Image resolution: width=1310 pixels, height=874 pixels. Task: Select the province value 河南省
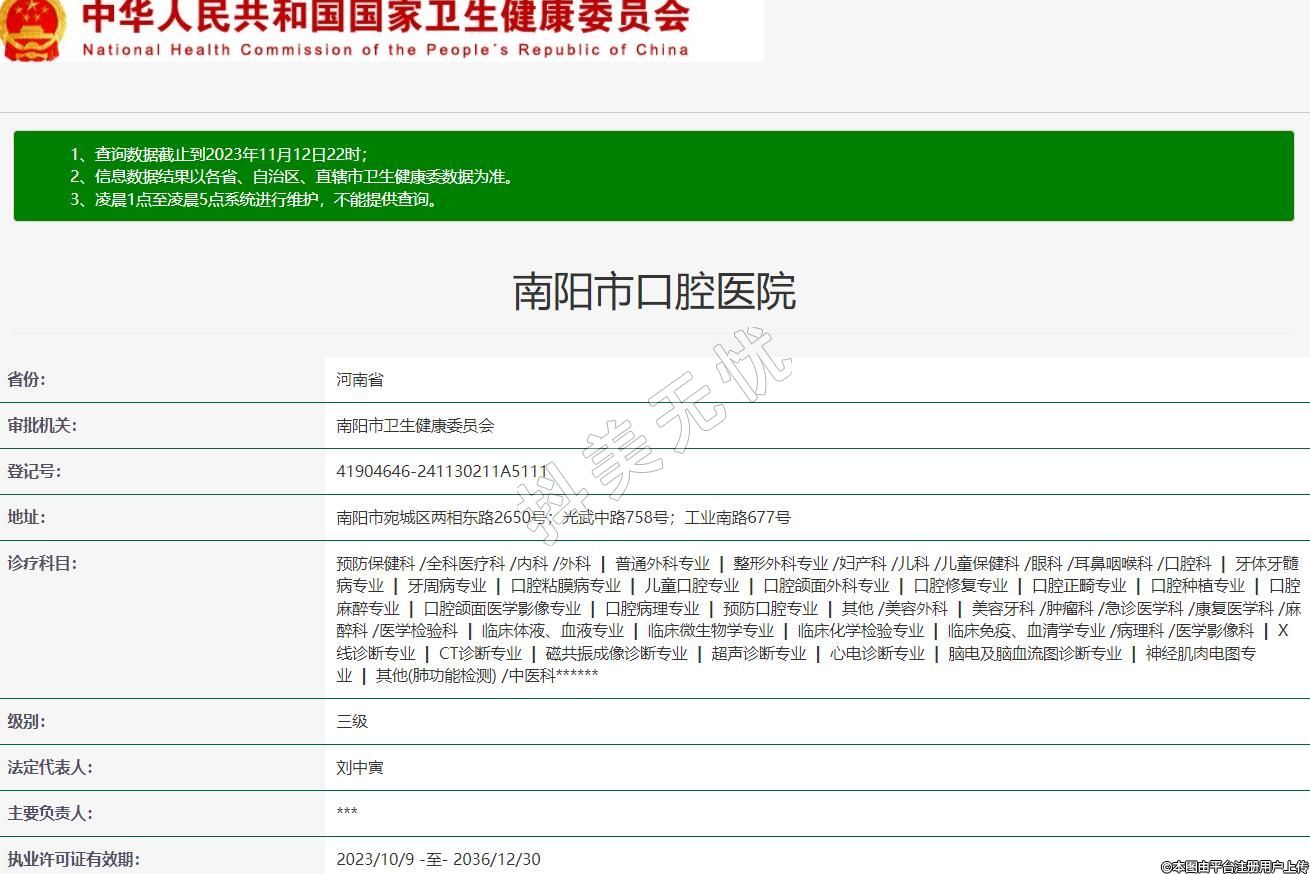click(x=360, y=380)
